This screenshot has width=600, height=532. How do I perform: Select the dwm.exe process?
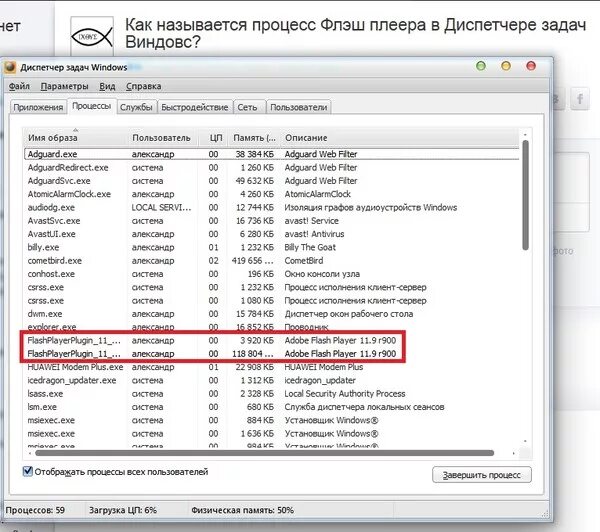pyautogui.click(x=272, y=314)
